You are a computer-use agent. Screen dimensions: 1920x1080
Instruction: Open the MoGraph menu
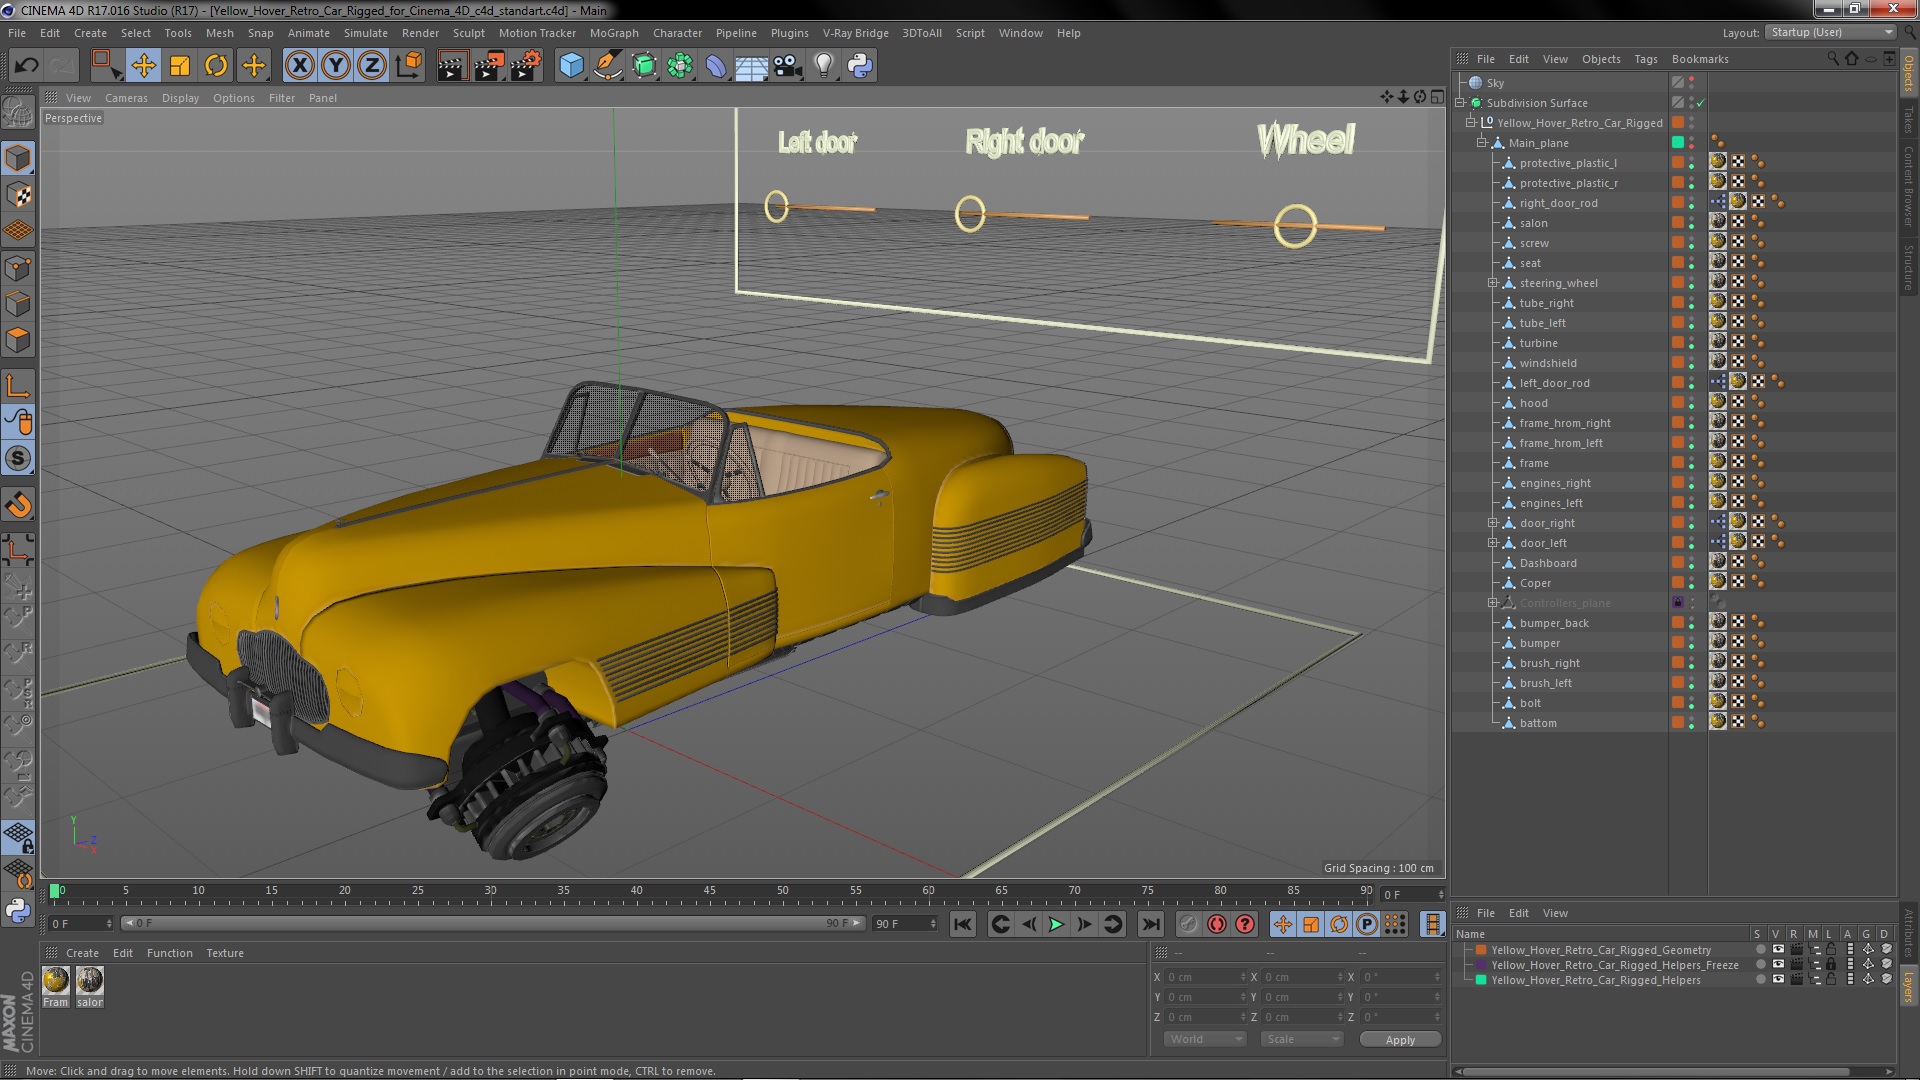click(x=614, y=33)
